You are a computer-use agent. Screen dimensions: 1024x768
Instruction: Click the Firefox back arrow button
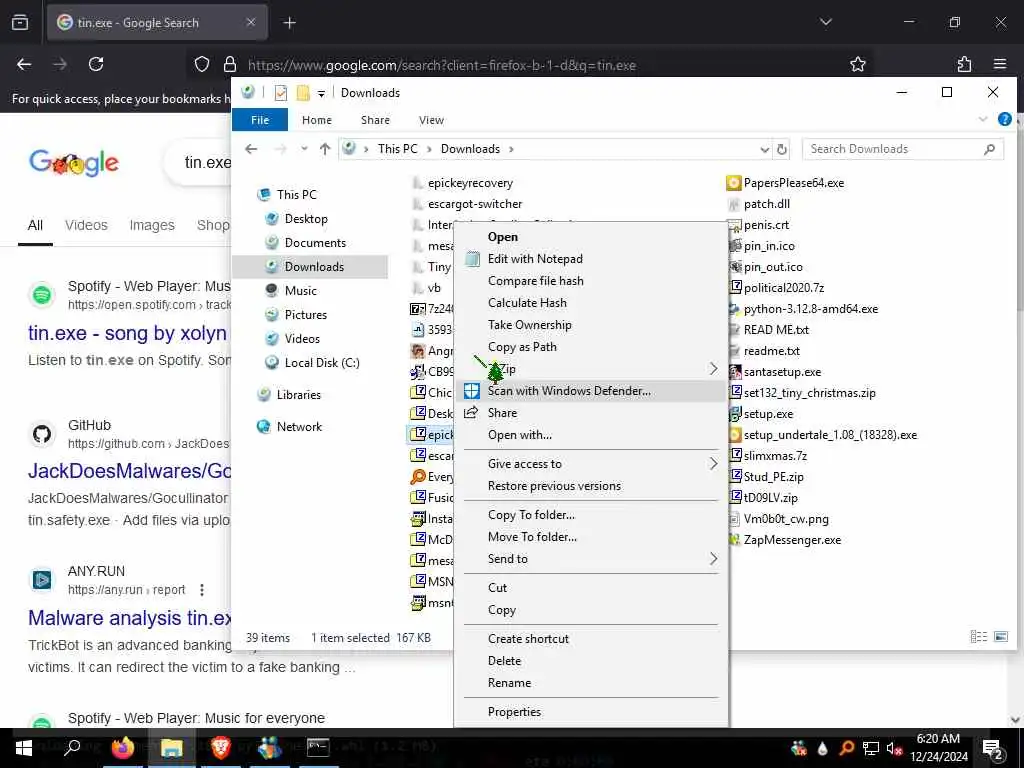24,64
